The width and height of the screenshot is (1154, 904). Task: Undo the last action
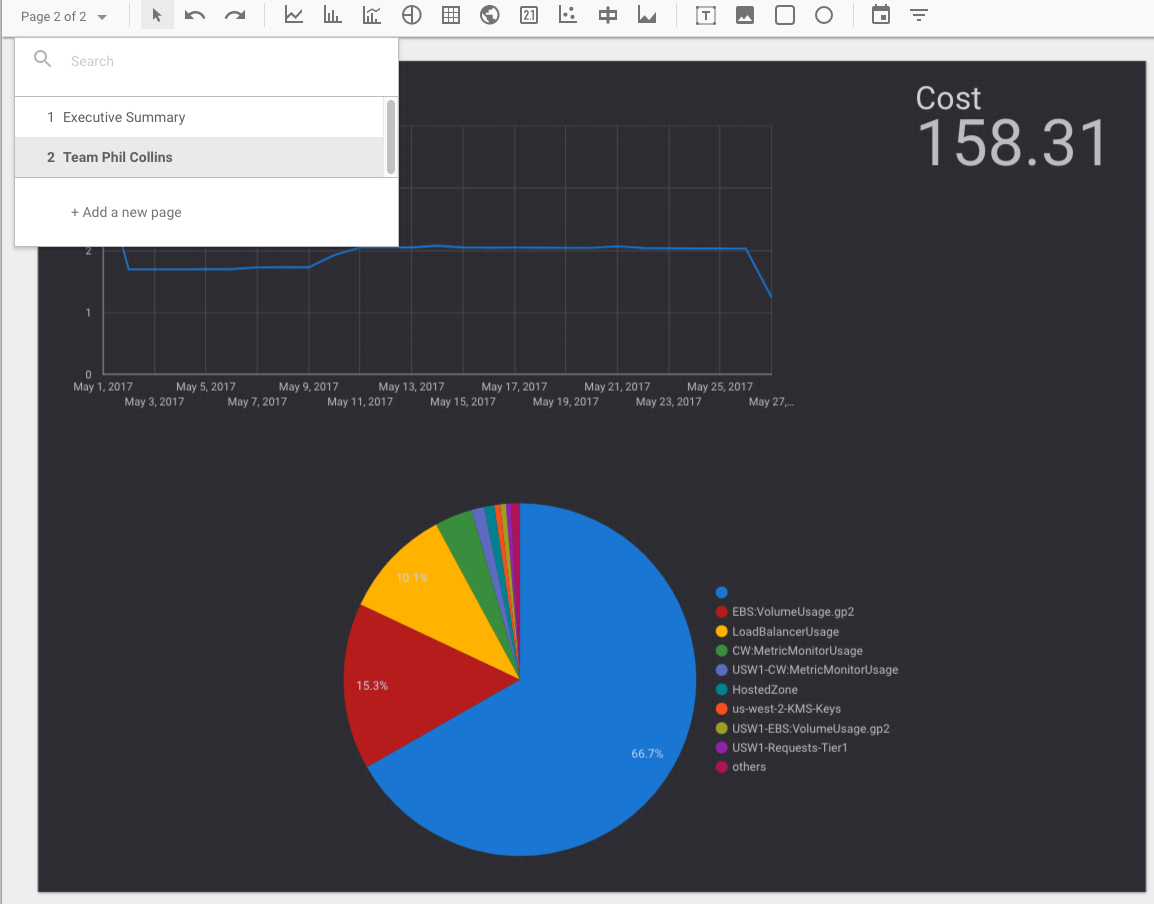tap(195, 16)
